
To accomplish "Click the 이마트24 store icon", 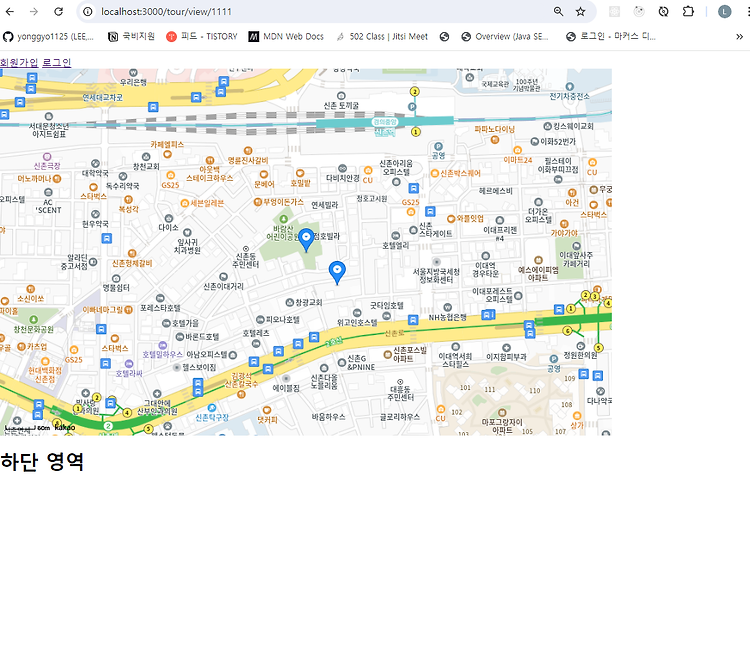I will click(x=517, y=150).
